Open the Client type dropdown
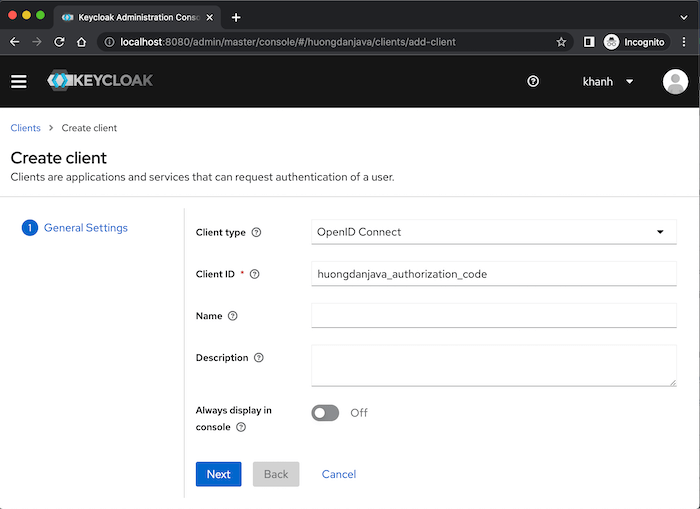This screenshot has width=700, height=509. pyautogui.click(x=494, y=232)
